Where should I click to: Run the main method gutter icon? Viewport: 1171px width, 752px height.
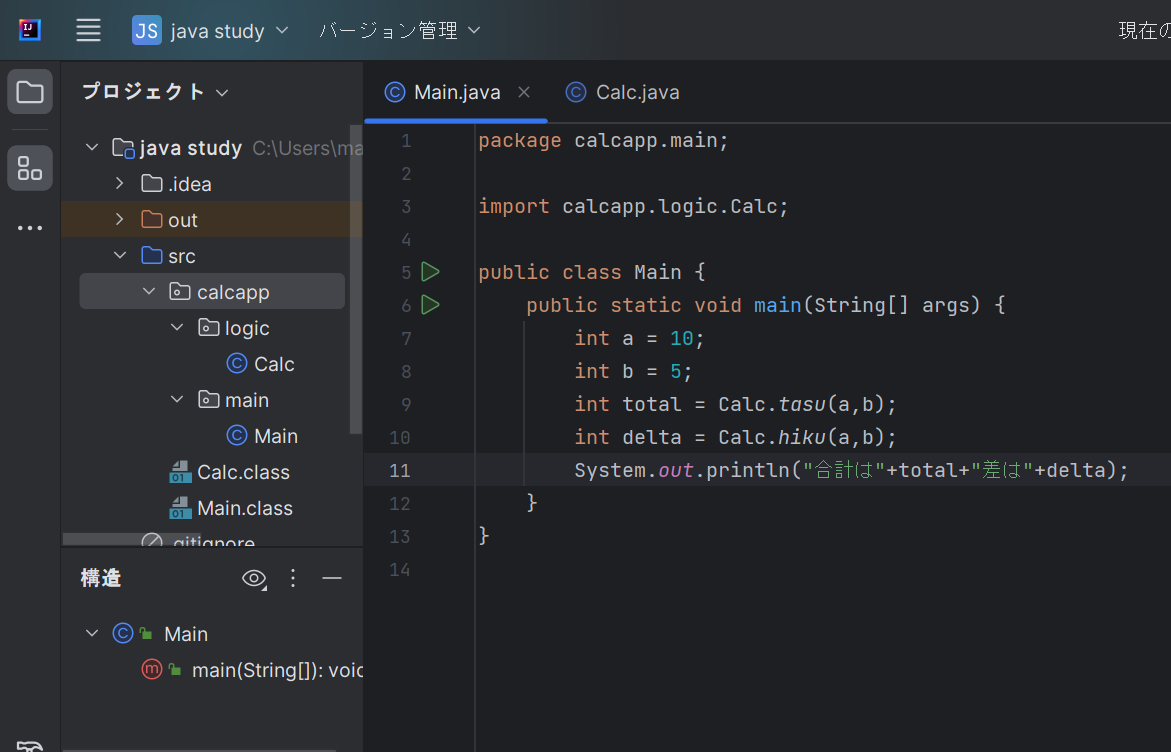tap(430, 305)
